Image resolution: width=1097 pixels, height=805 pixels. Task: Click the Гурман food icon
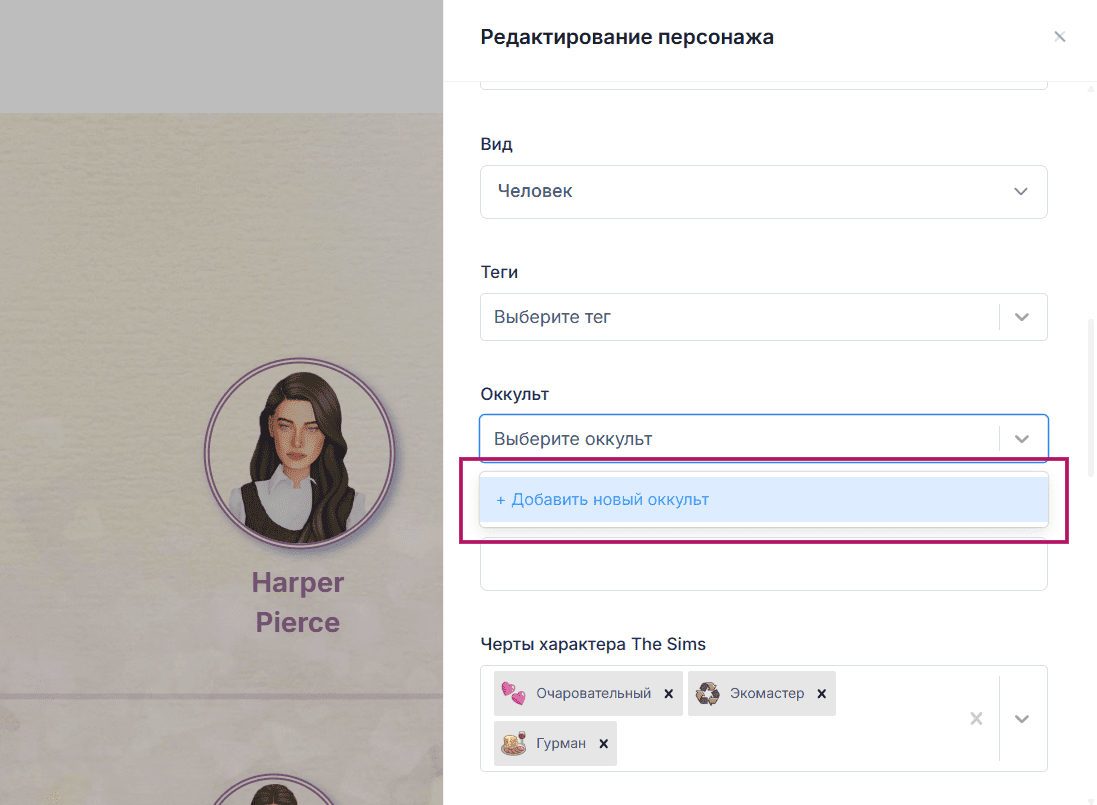(514, 743)
